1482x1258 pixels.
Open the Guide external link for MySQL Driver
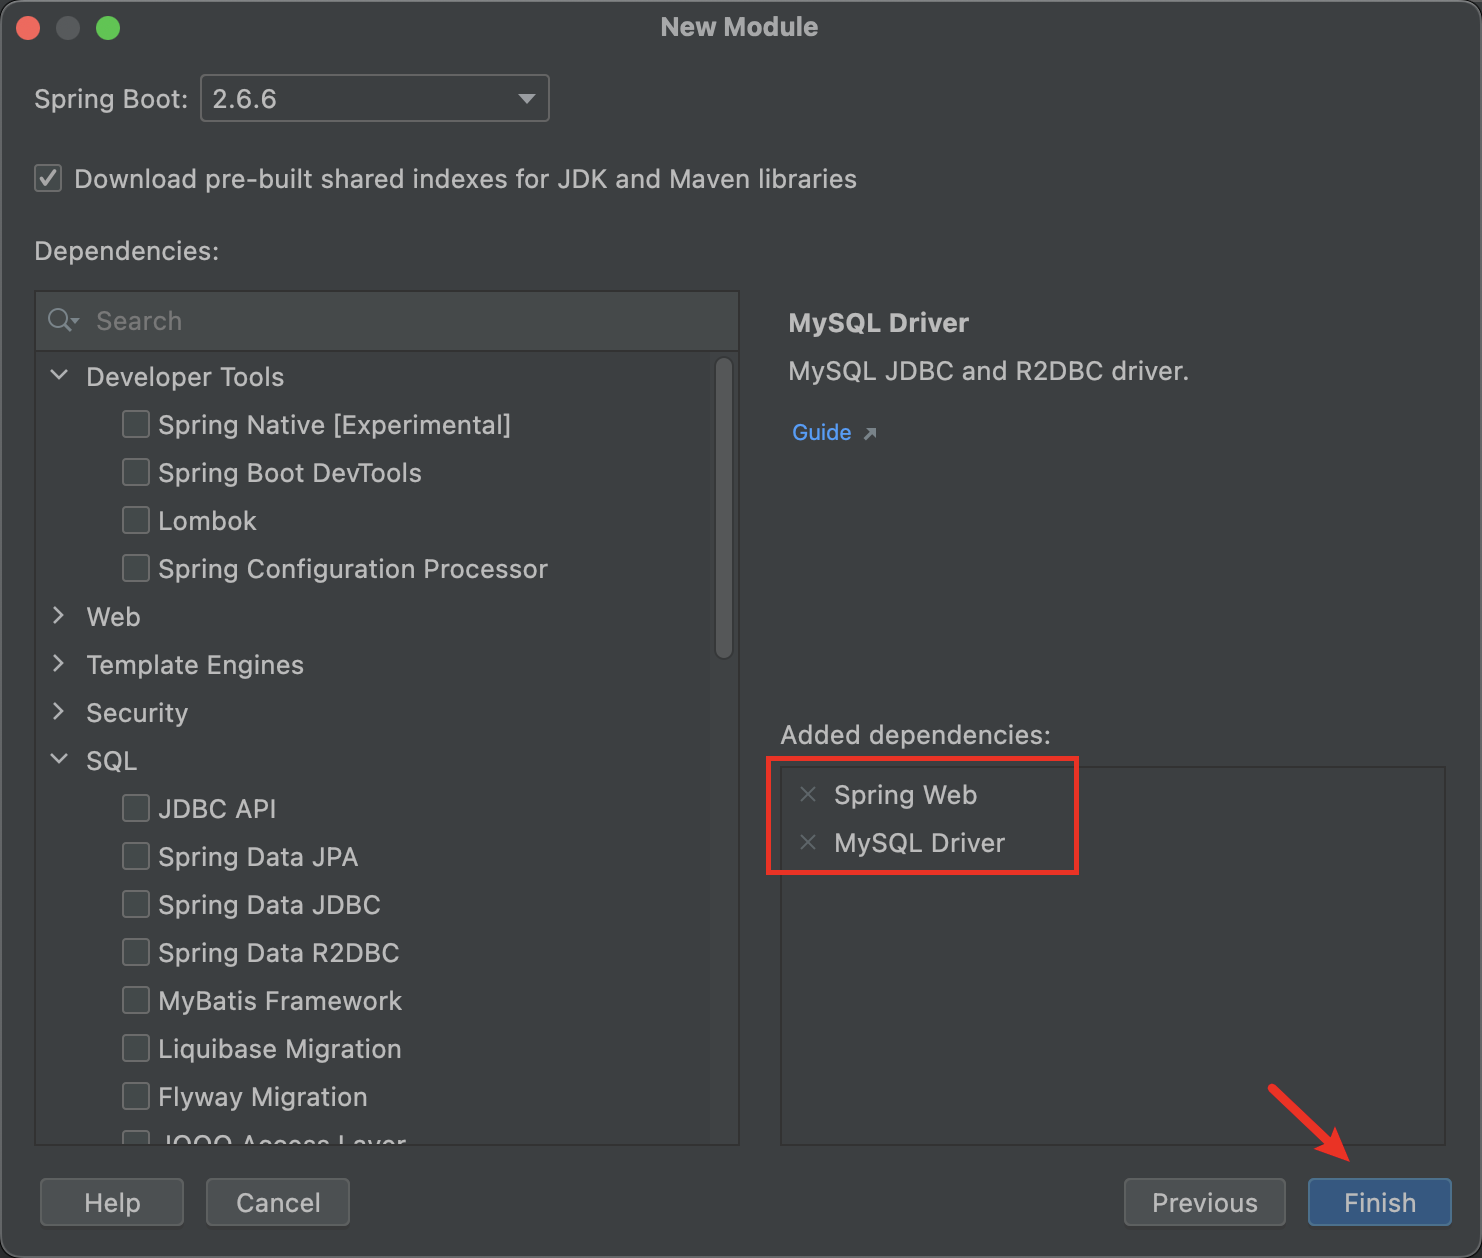(x=822, y=432)
